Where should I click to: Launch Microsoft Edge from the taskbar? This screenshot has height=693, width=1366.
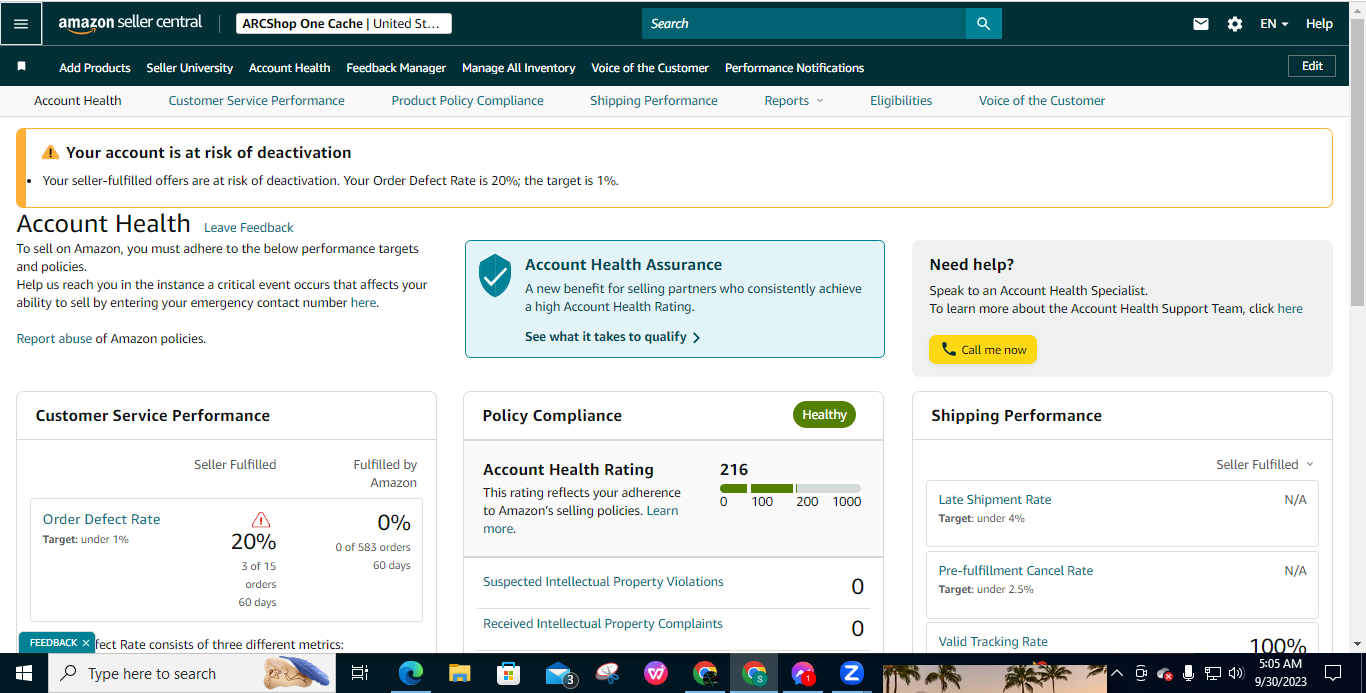411,673
